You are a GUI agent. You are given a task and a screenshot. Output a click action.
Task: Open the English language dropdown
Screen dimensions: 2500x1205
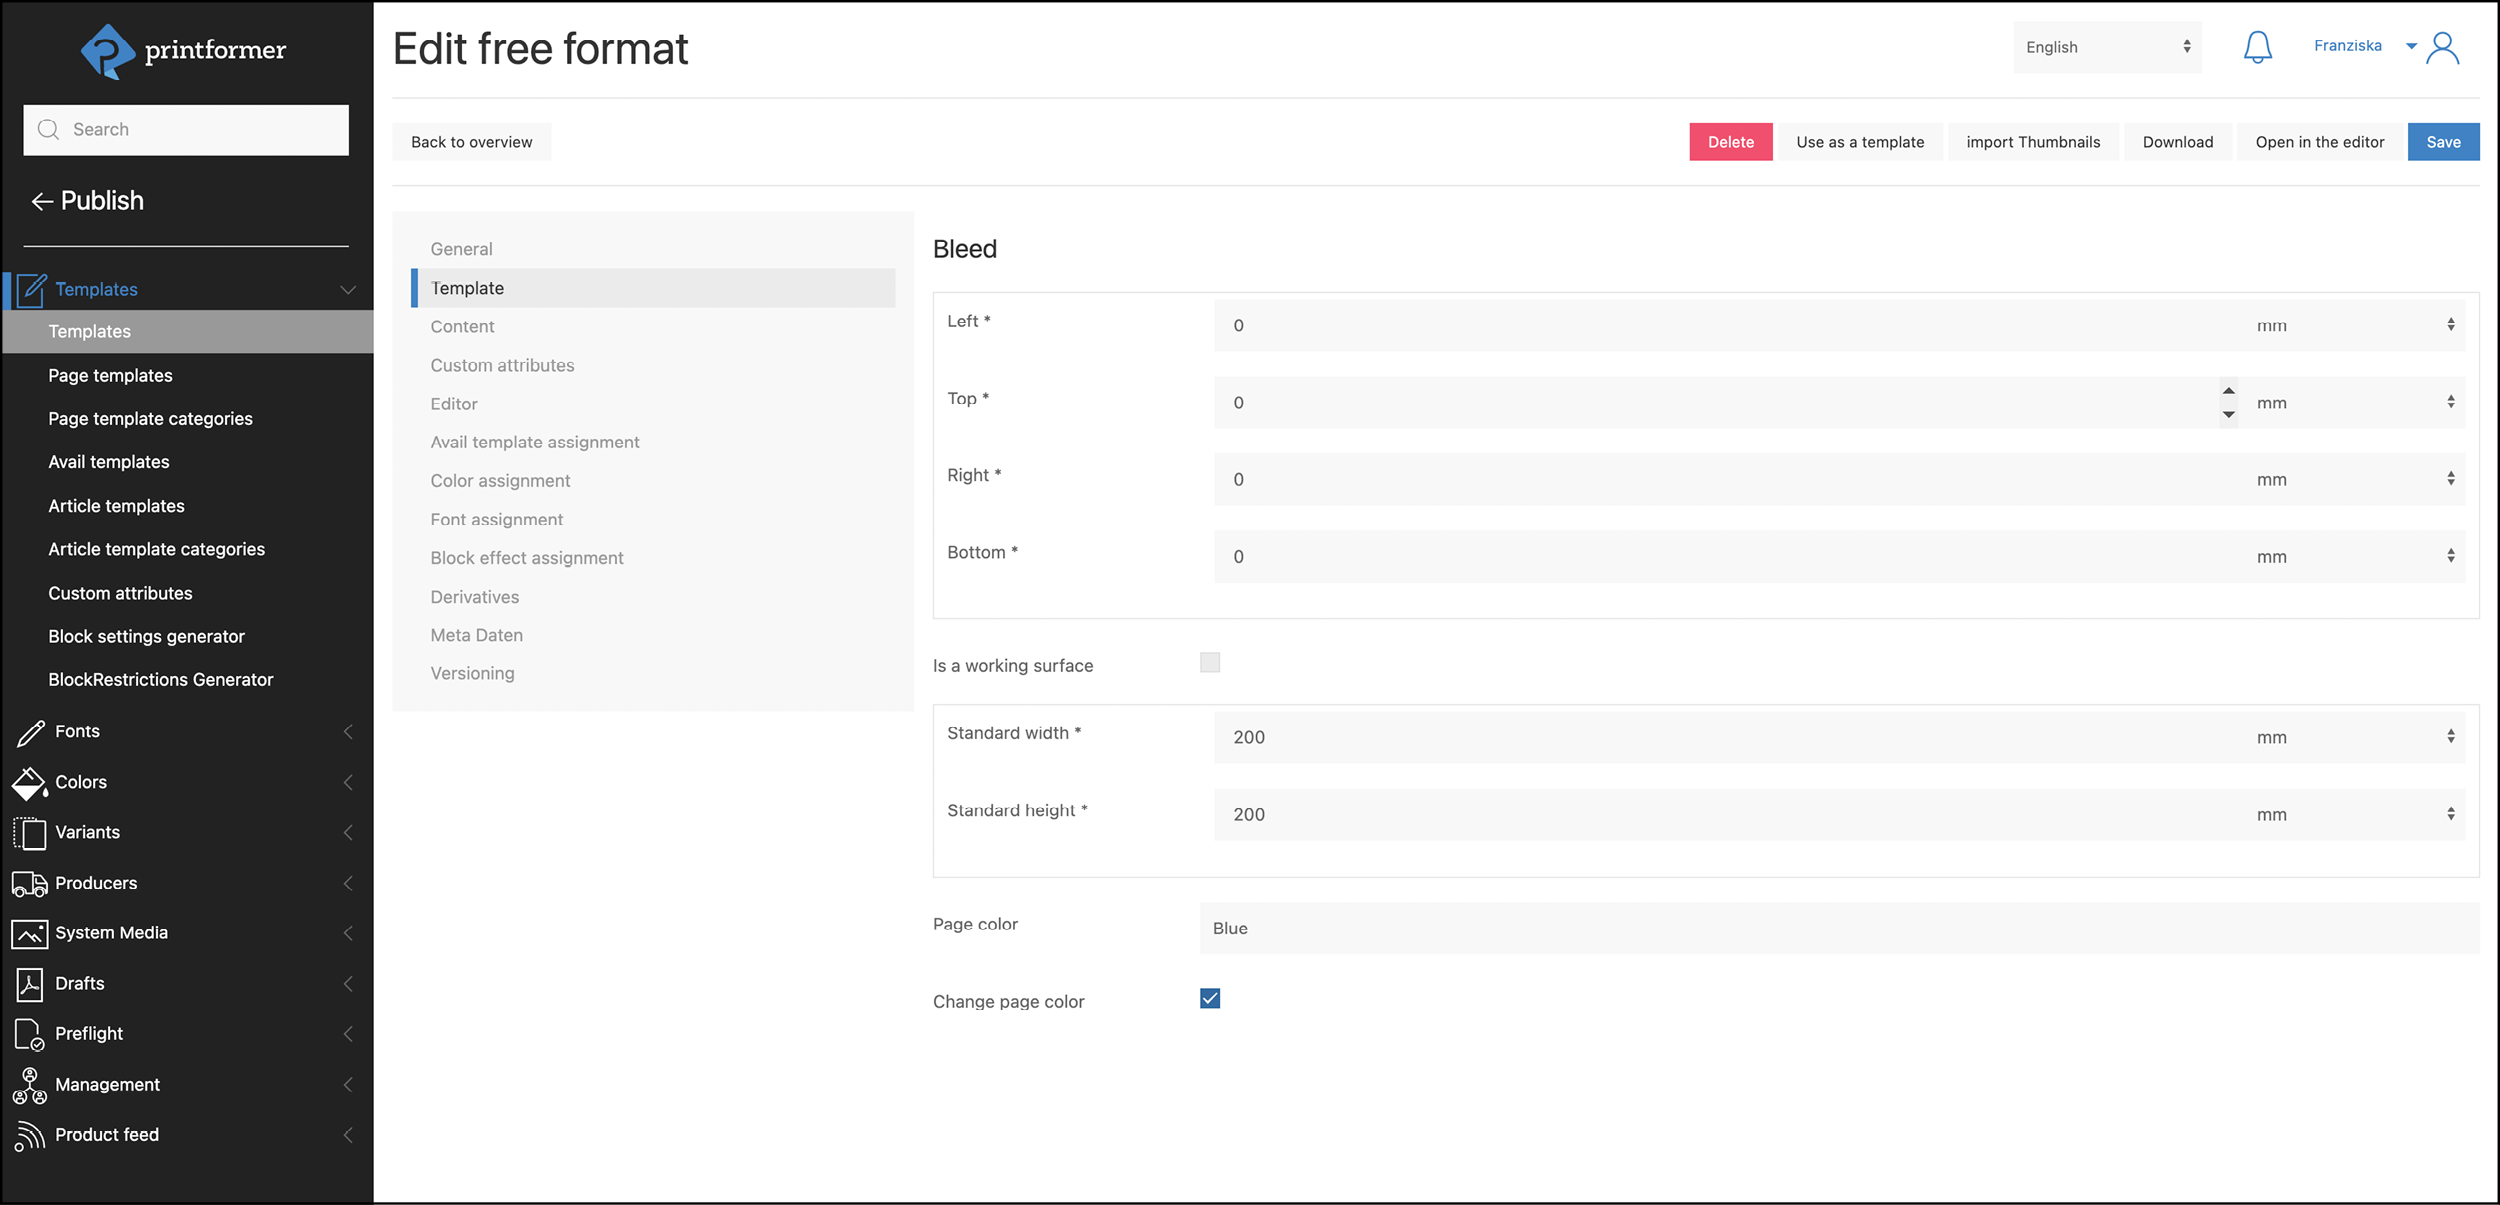coord(2106,47)
